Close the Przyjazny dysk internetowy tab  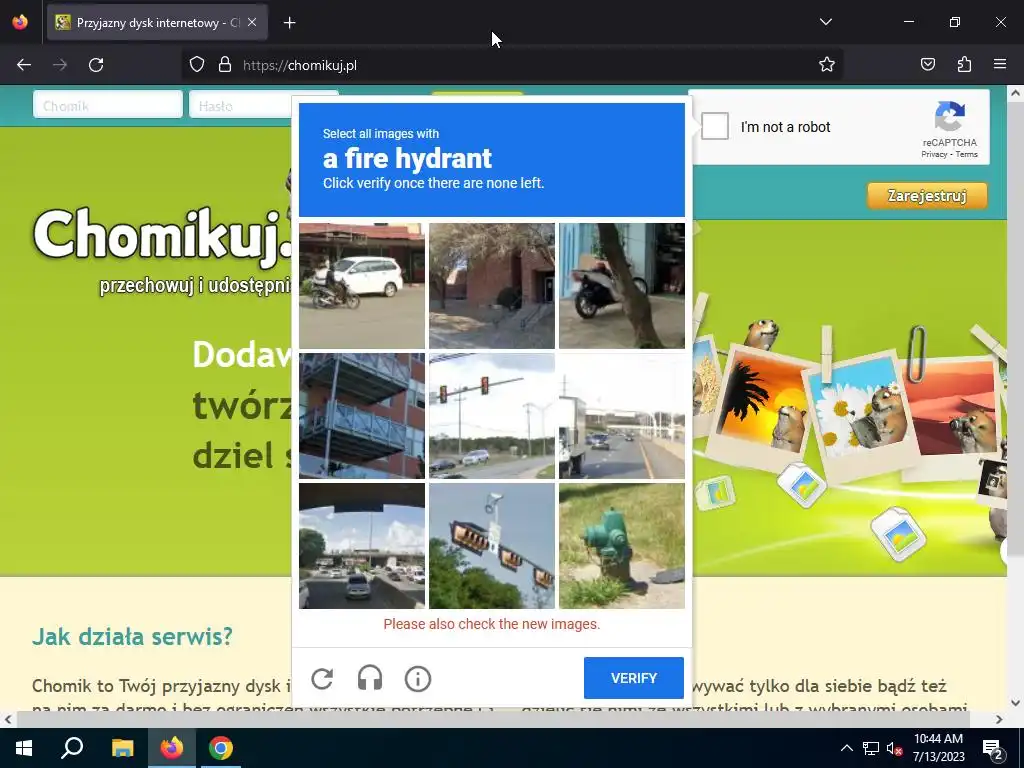[252, 22]
